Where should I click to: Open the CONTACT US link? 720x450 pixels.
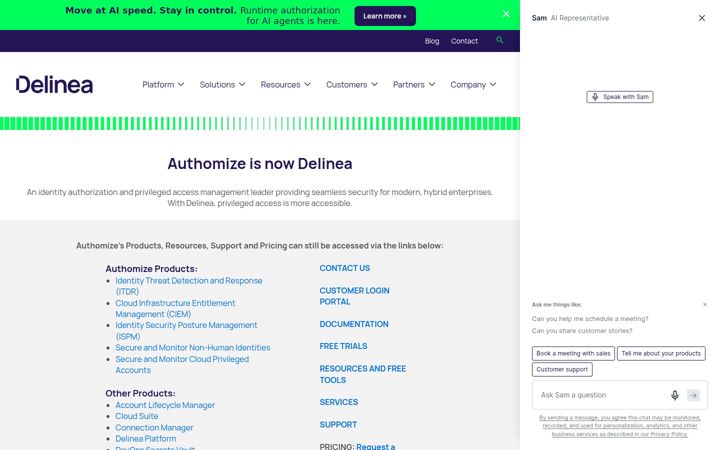click(345, 268)
